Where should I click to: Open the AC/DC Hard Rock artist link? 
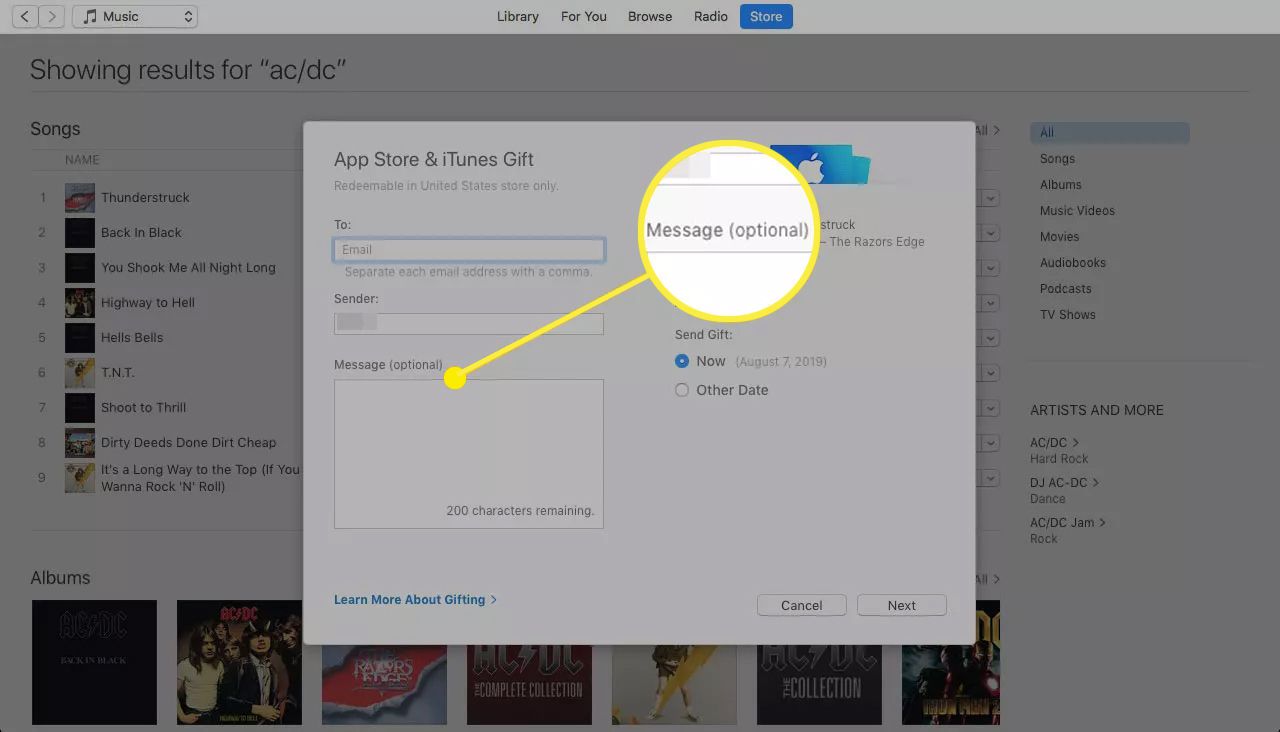pyautogui.click(x=1054, y=442)
